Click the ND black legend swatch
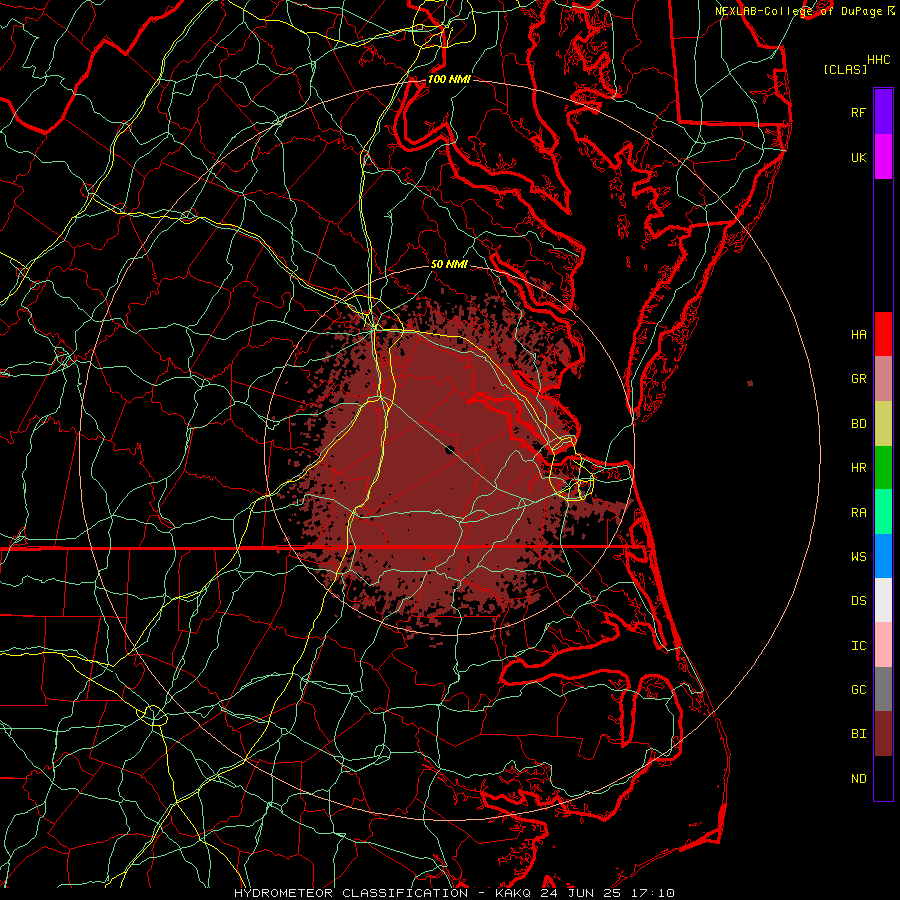 pos(883,778)
